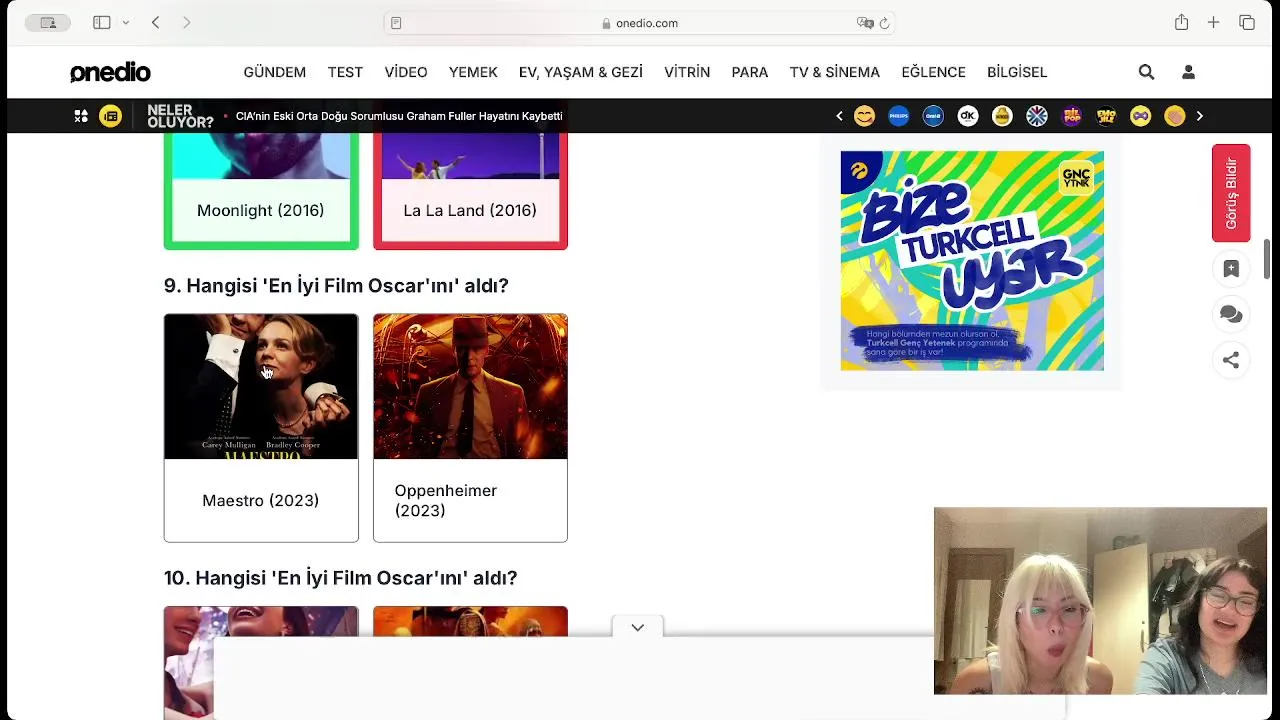Open the Philips channel icon

(899, 116)
